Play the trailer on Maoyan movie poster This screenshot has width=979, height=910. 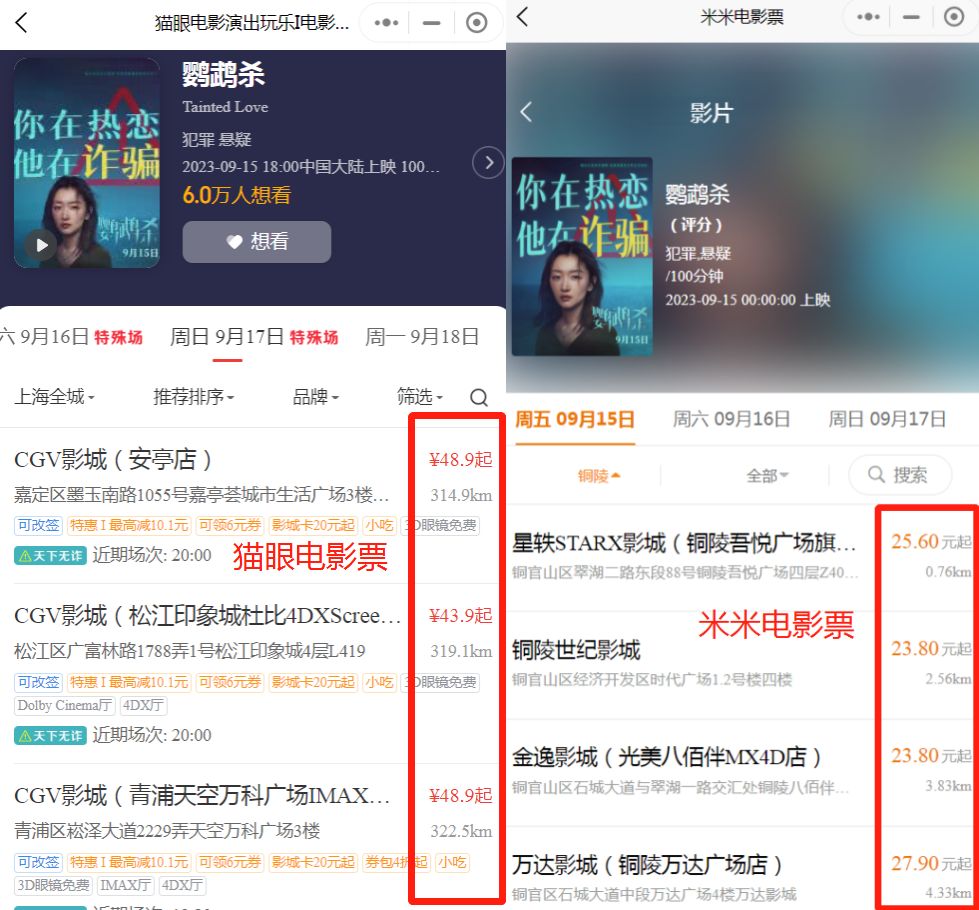[41, 244]
